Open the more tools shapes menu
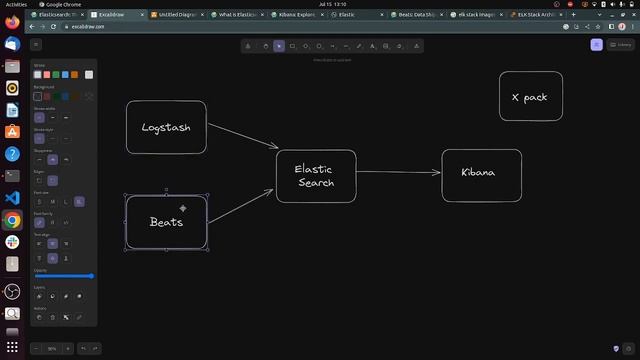The image size is (640, 360). [417, 46]
